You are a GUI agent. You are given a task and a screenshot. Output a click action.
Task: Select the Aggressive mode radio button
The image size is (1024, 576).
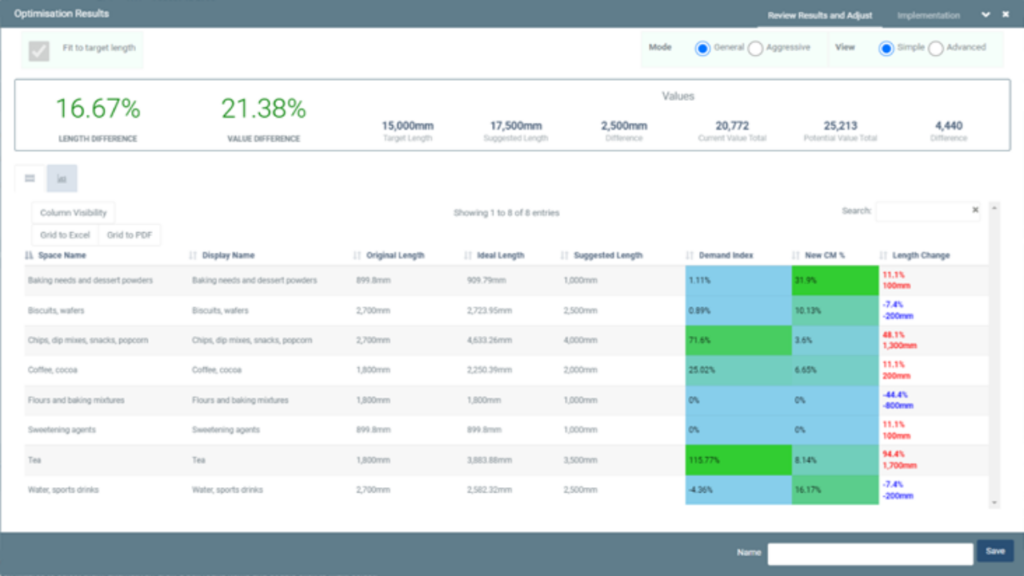click(x=755, y=49)
